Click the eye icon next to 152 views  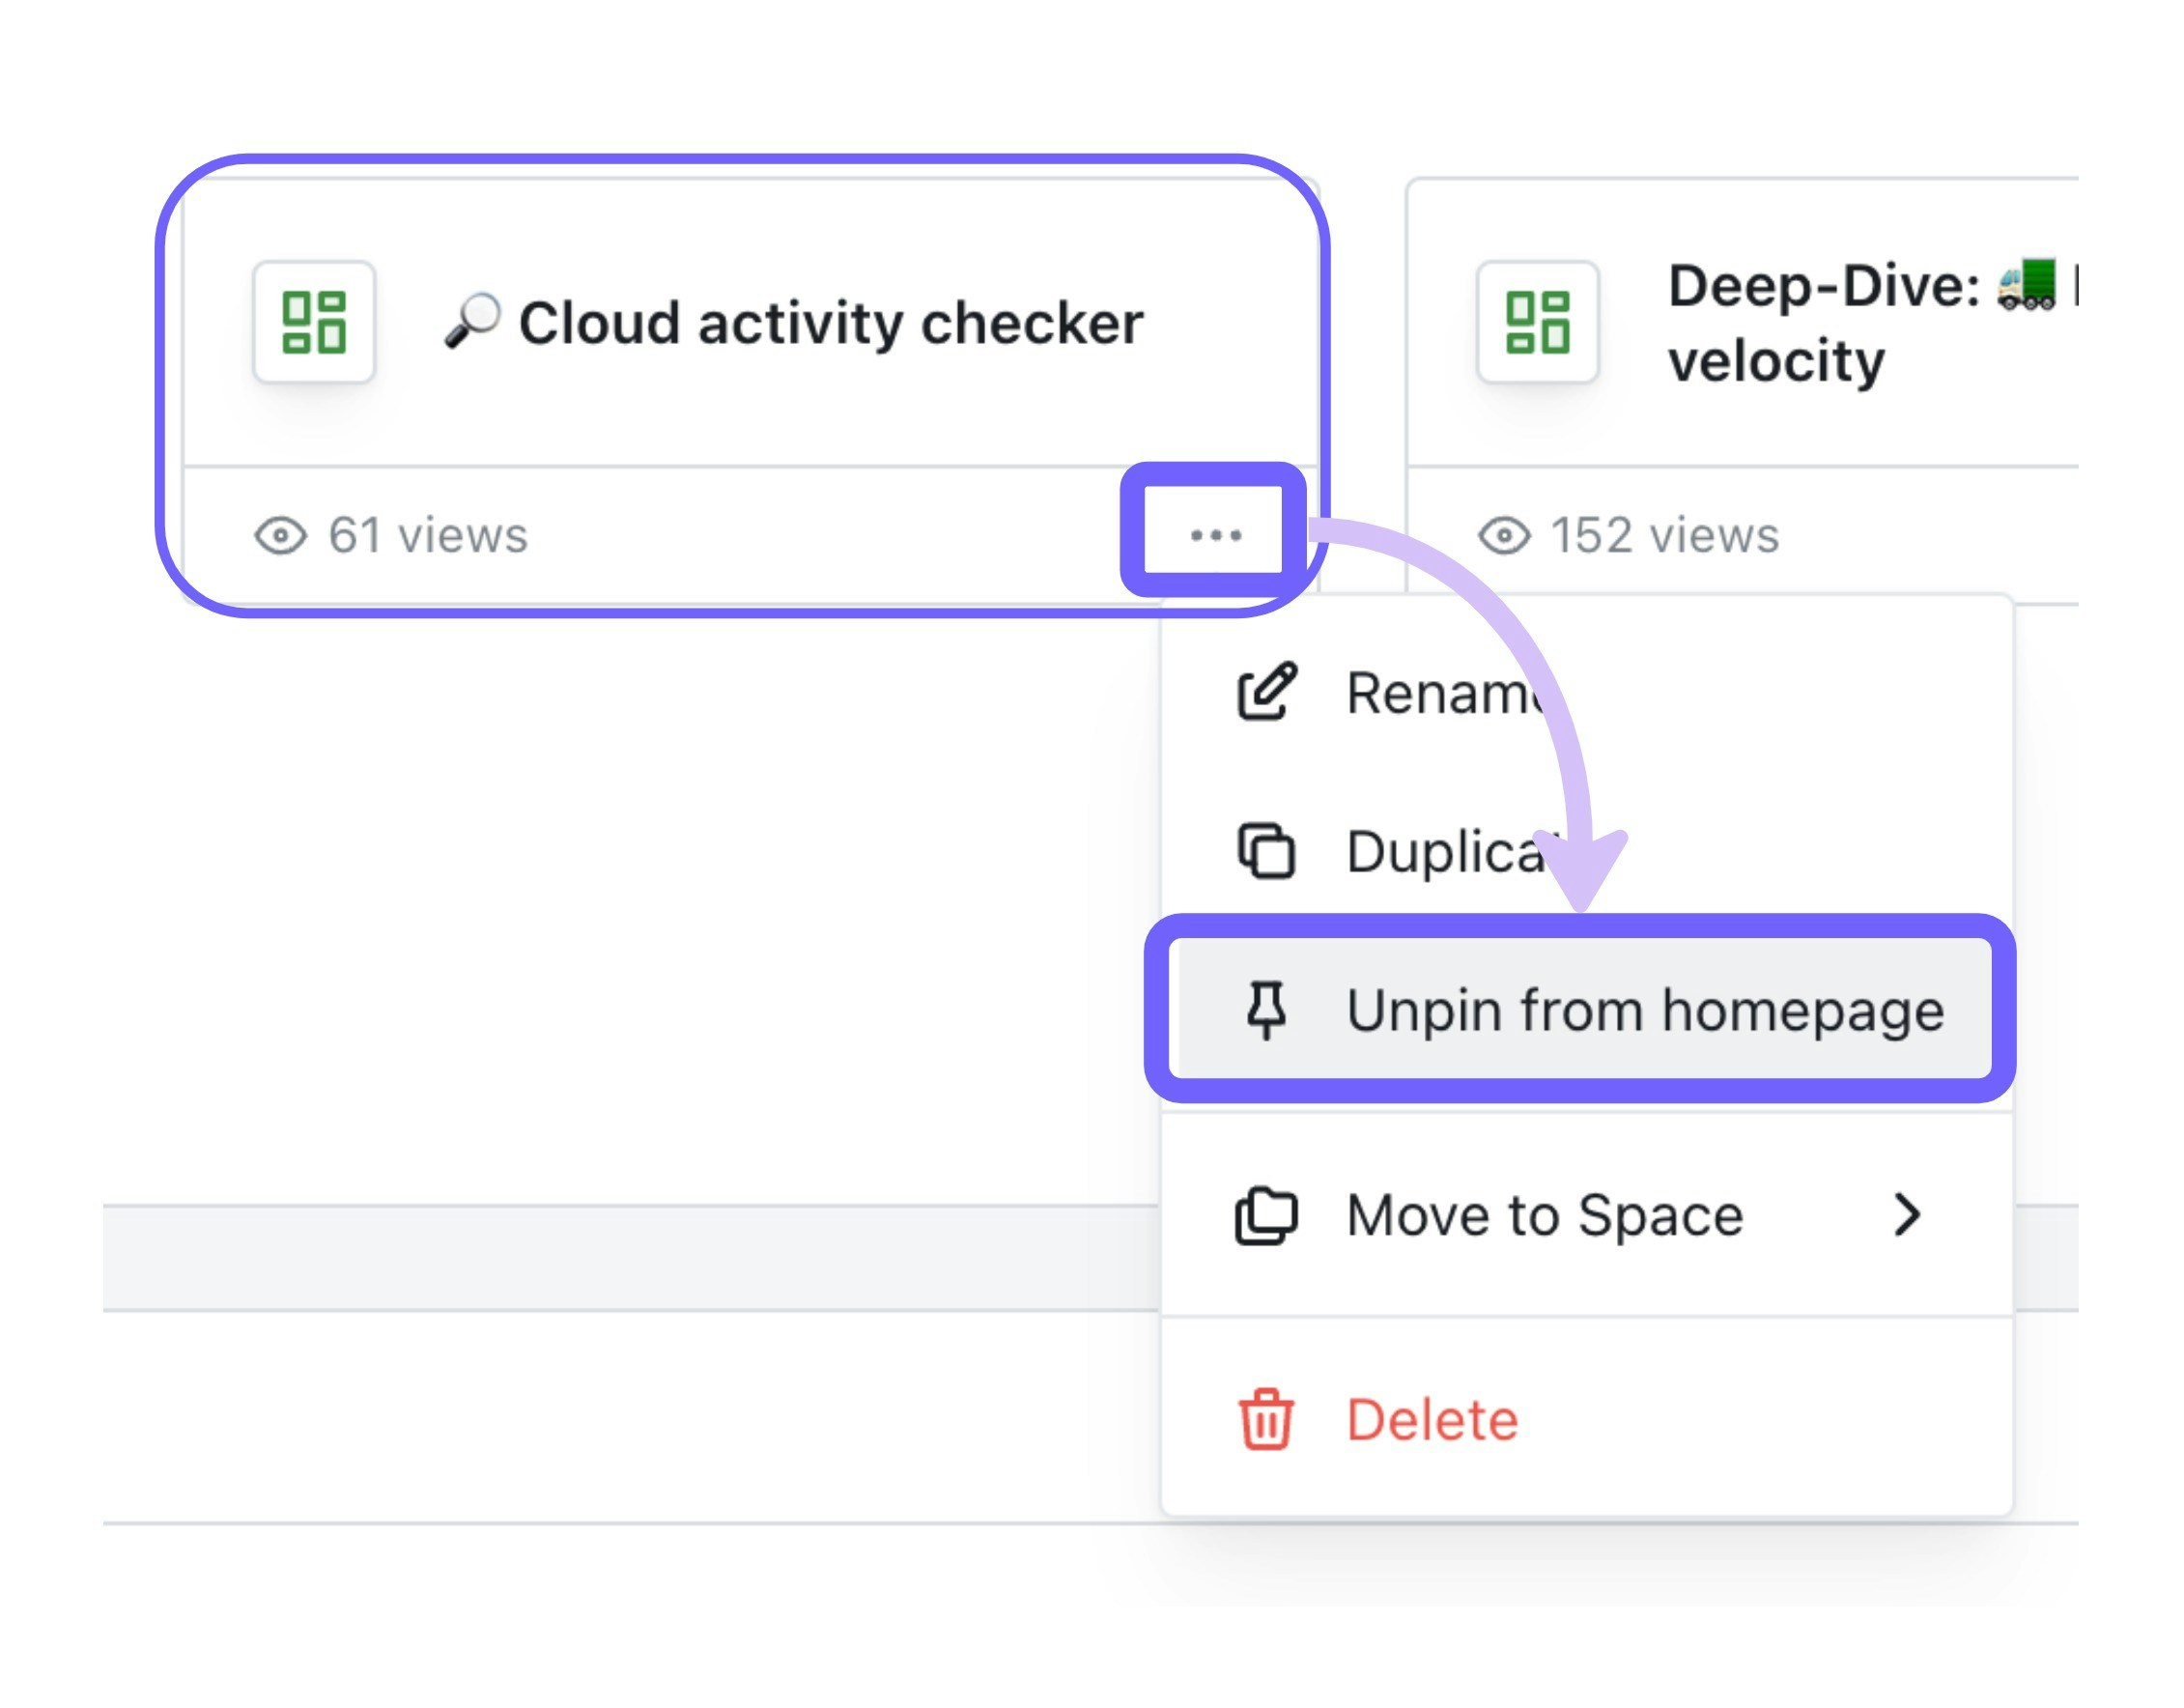tap(1504, 535)
